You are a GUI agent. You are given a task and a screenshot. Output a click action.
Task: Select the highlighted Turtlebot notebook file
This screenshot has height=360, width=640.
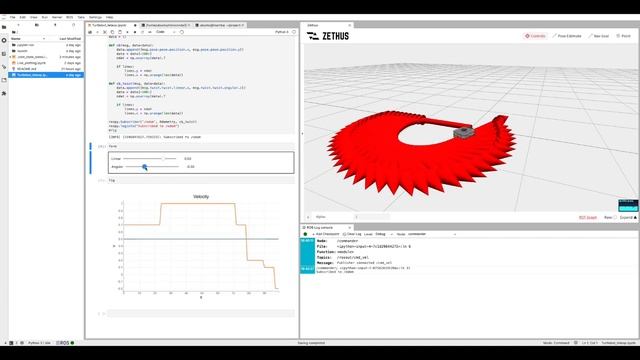[46, 75]
